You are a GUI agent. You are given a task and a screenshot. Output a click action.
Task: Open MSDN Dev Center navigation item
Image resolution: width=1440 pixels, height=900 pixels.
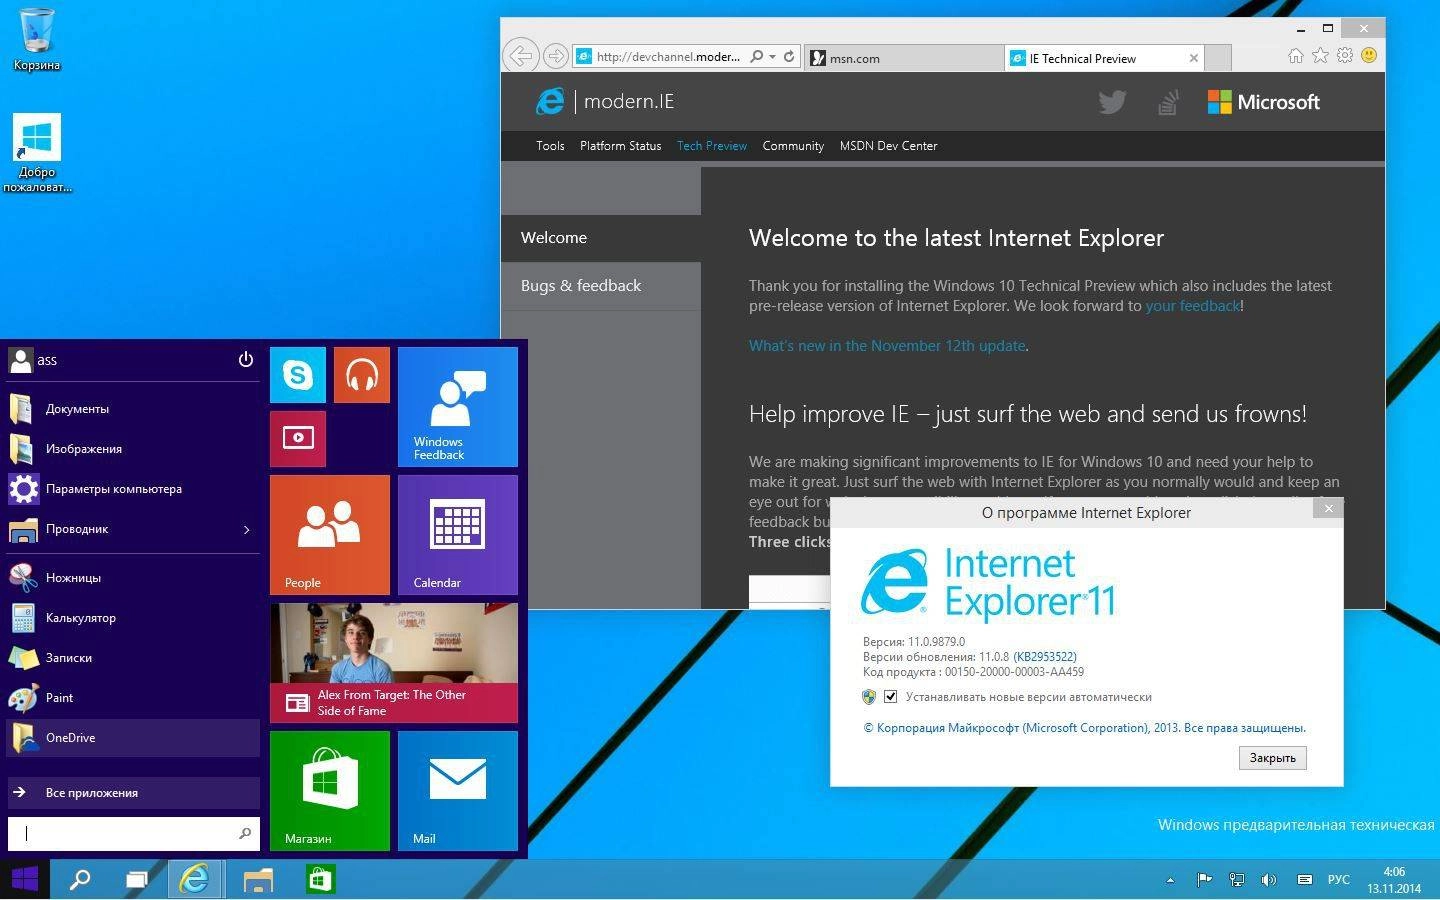tap(888, 146)
